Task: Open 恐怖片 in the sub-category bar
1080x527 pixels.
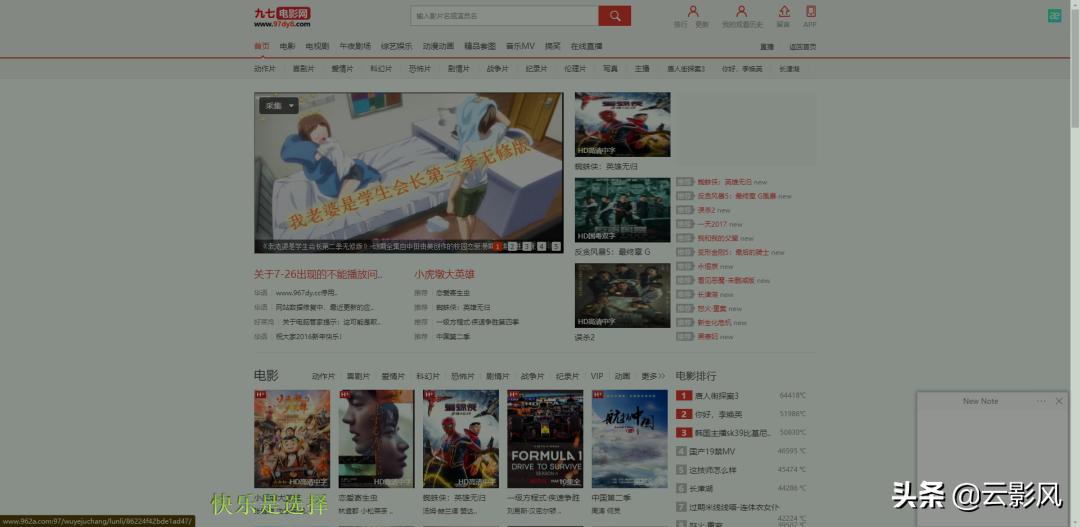Action: click(x=419, y=69)
